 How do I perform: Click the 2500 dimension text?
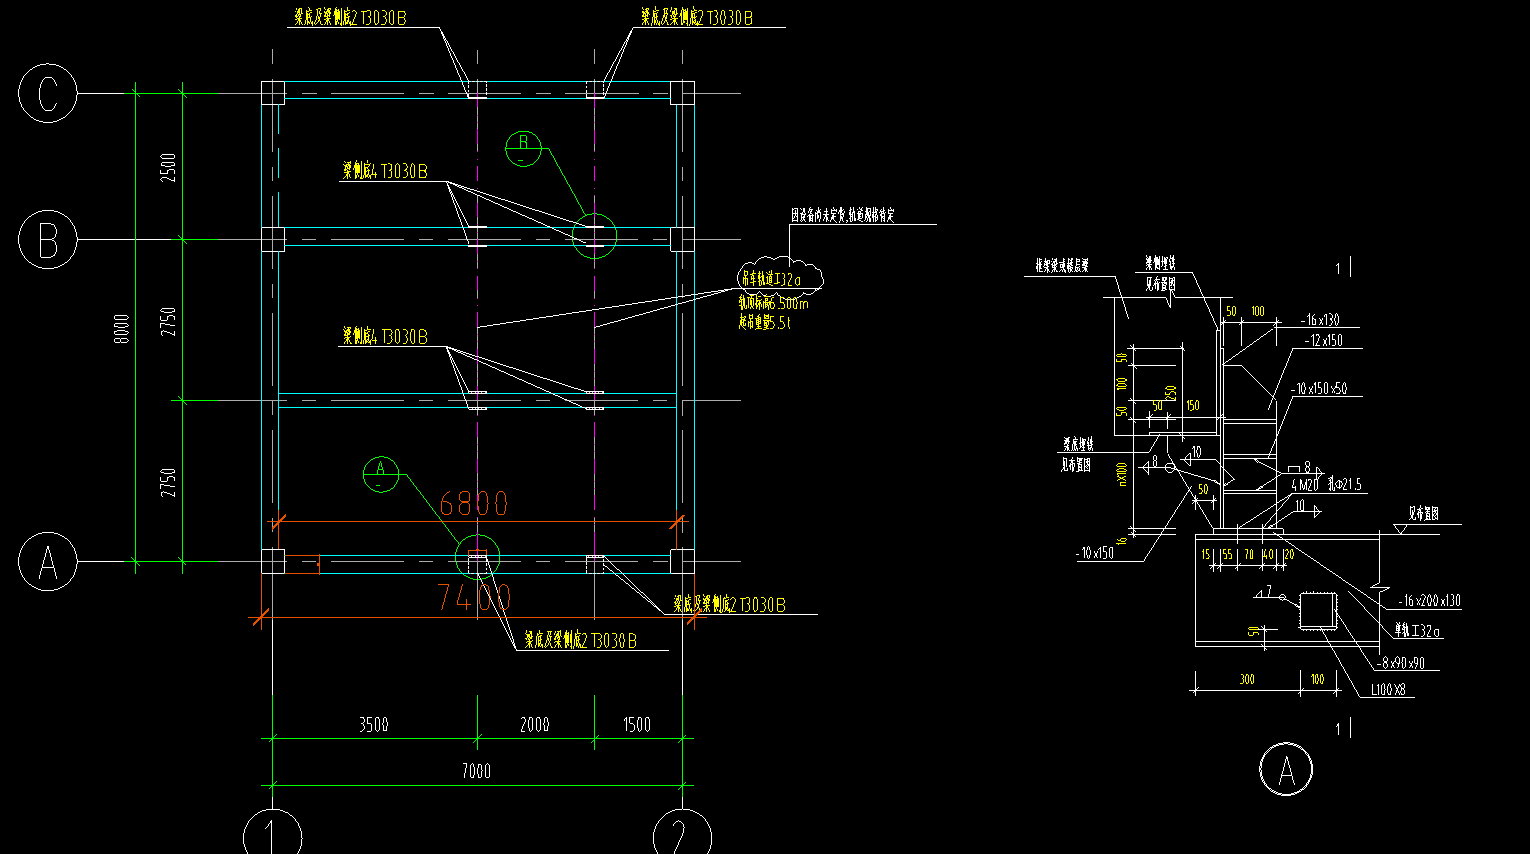168,166
